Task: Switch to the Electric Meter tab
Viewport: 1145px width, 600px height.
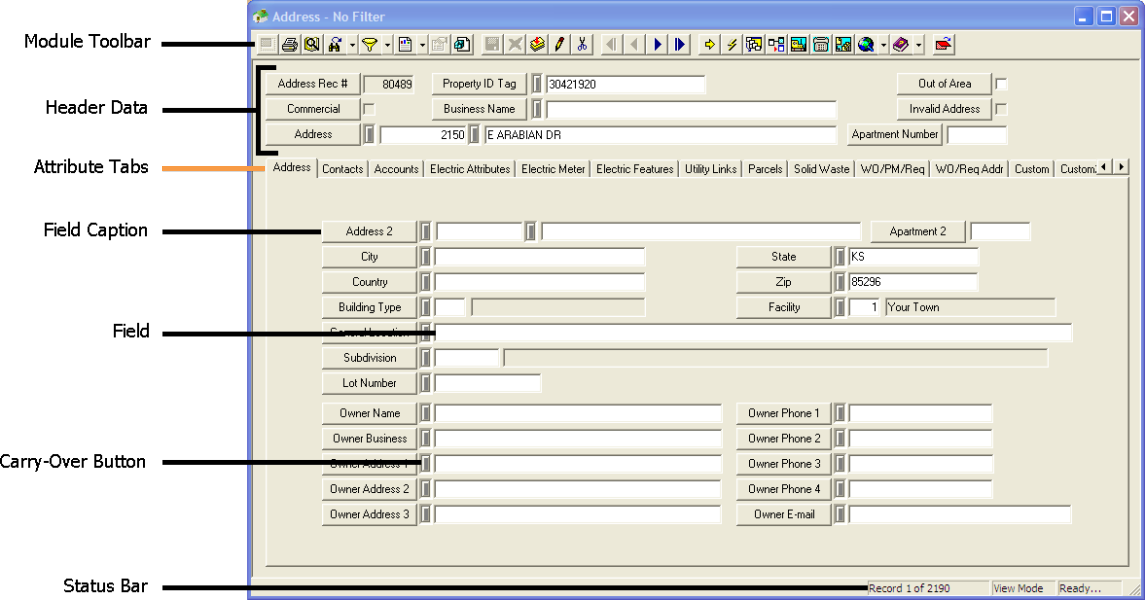Action: click(x=553, y=169)
